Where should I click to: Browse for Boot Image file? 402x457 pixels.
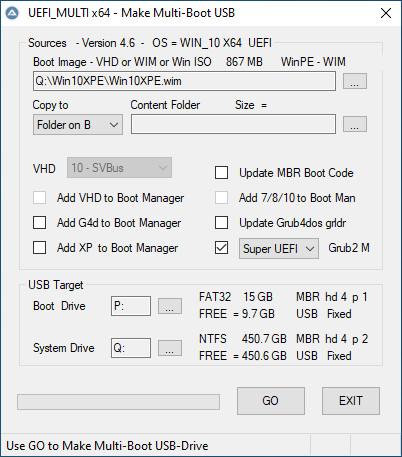(355, 81)
